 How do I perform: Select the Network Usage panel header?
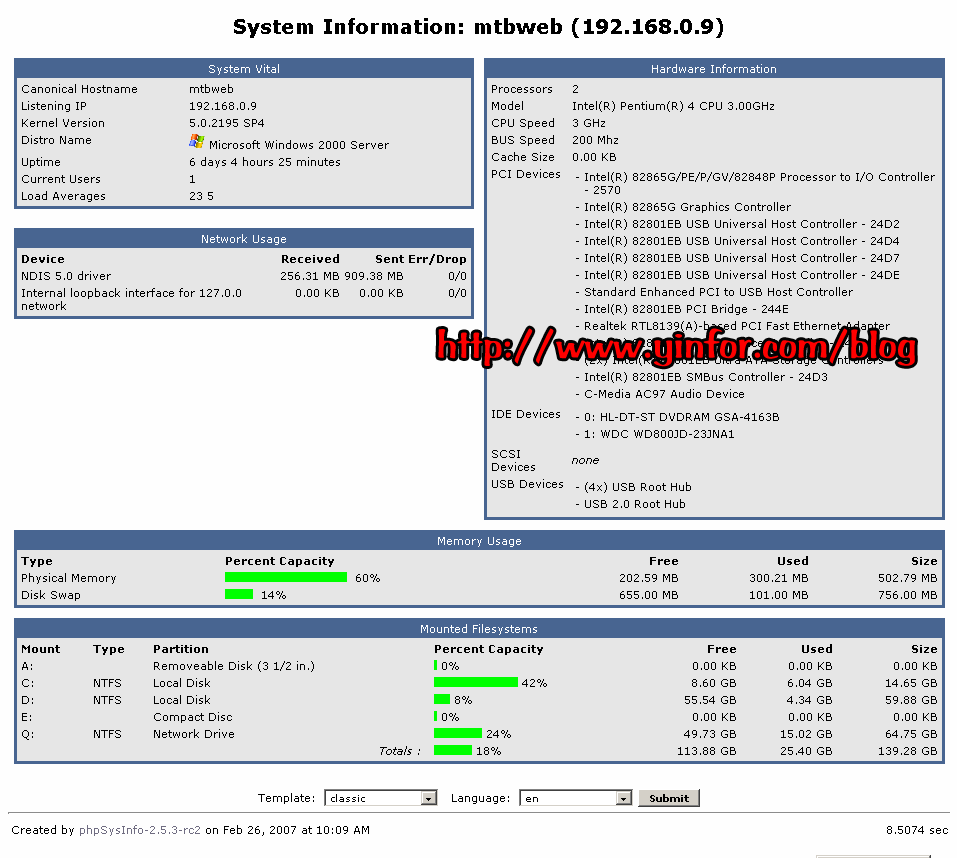[x=244, y=239]
